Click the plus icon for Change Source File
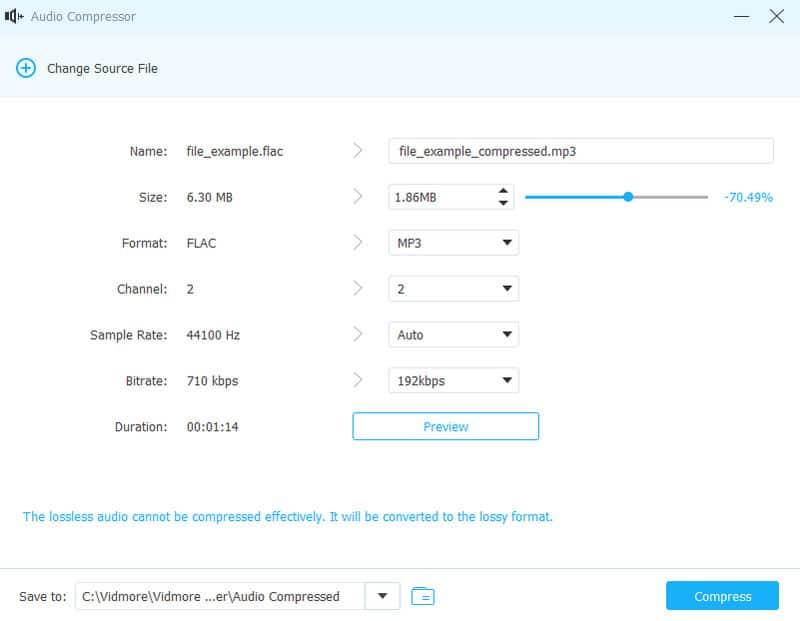Image resolution: width=800 pixels, height=621 pixels. tap(25, 68)
